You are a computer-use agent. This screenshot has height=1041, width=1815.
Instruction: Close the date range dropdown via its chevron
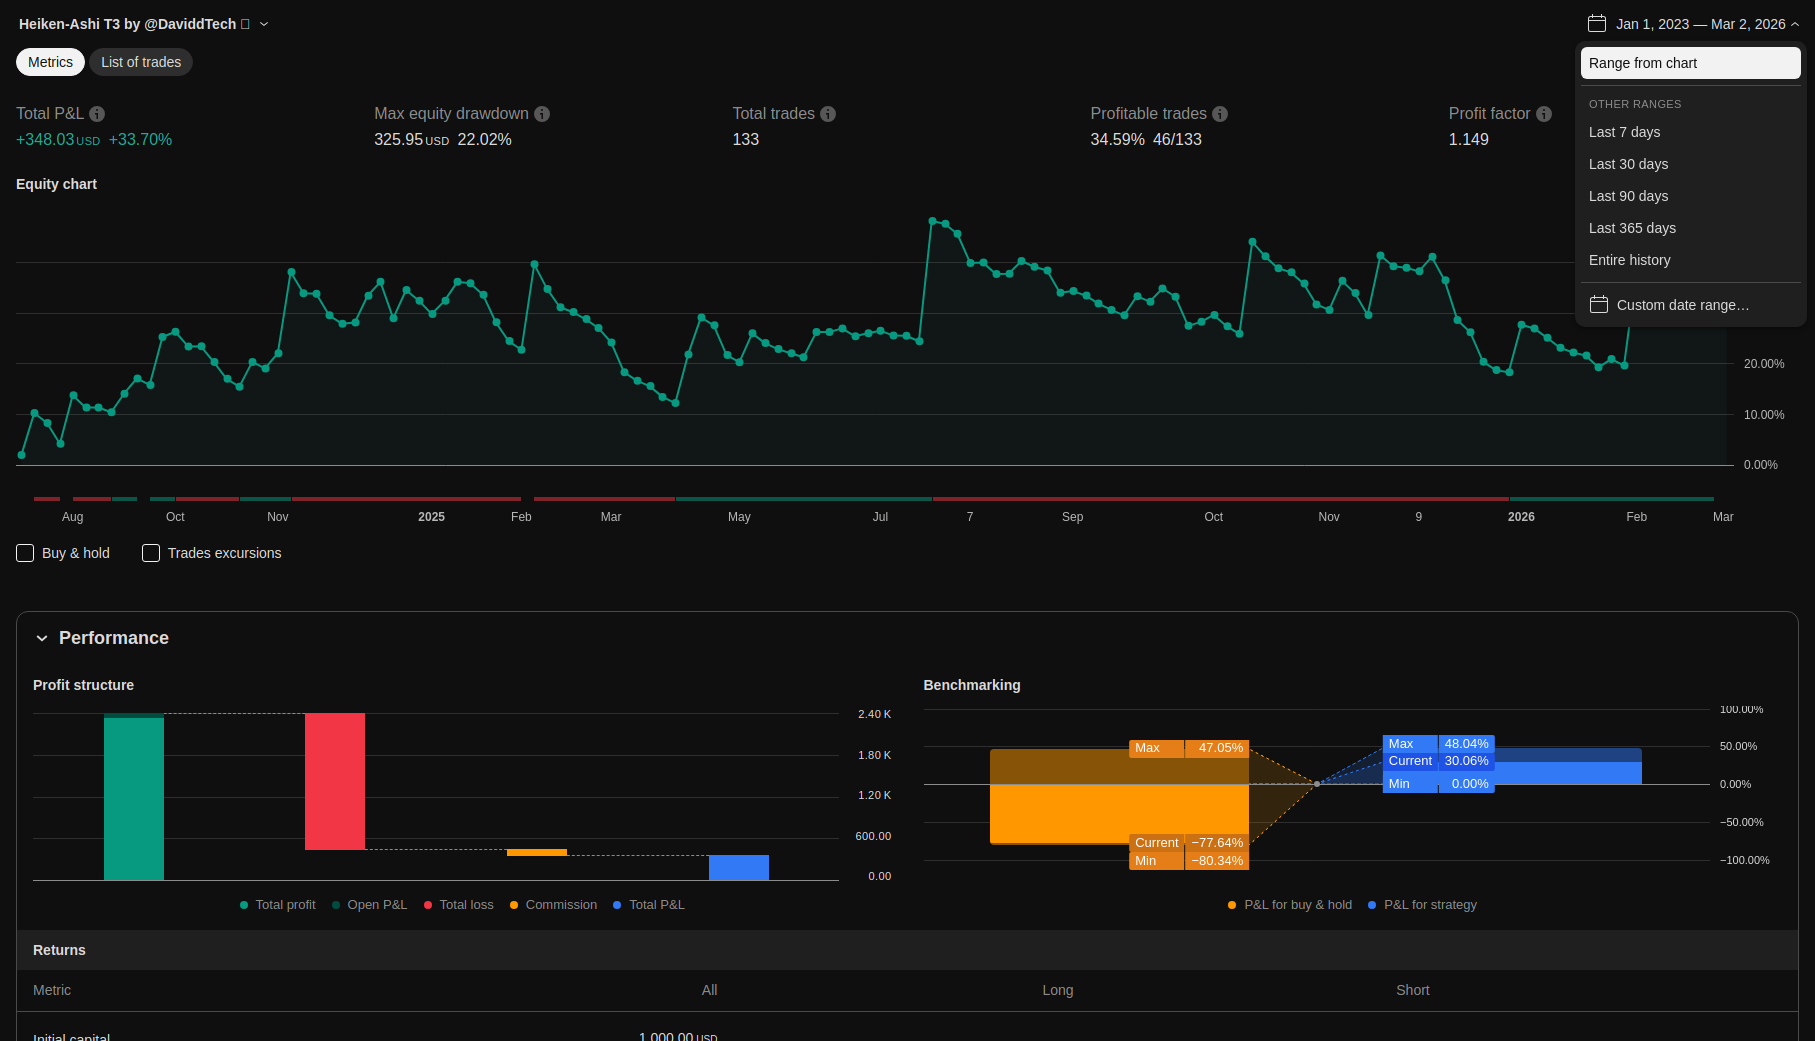point(1795,24)
